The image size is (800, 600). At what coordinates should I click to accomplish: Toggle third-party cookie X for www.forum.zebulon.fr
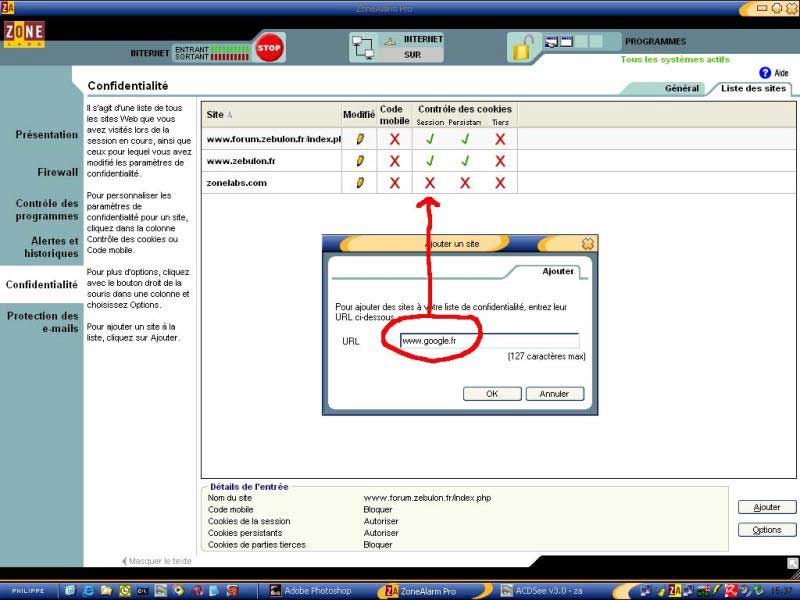500,139
